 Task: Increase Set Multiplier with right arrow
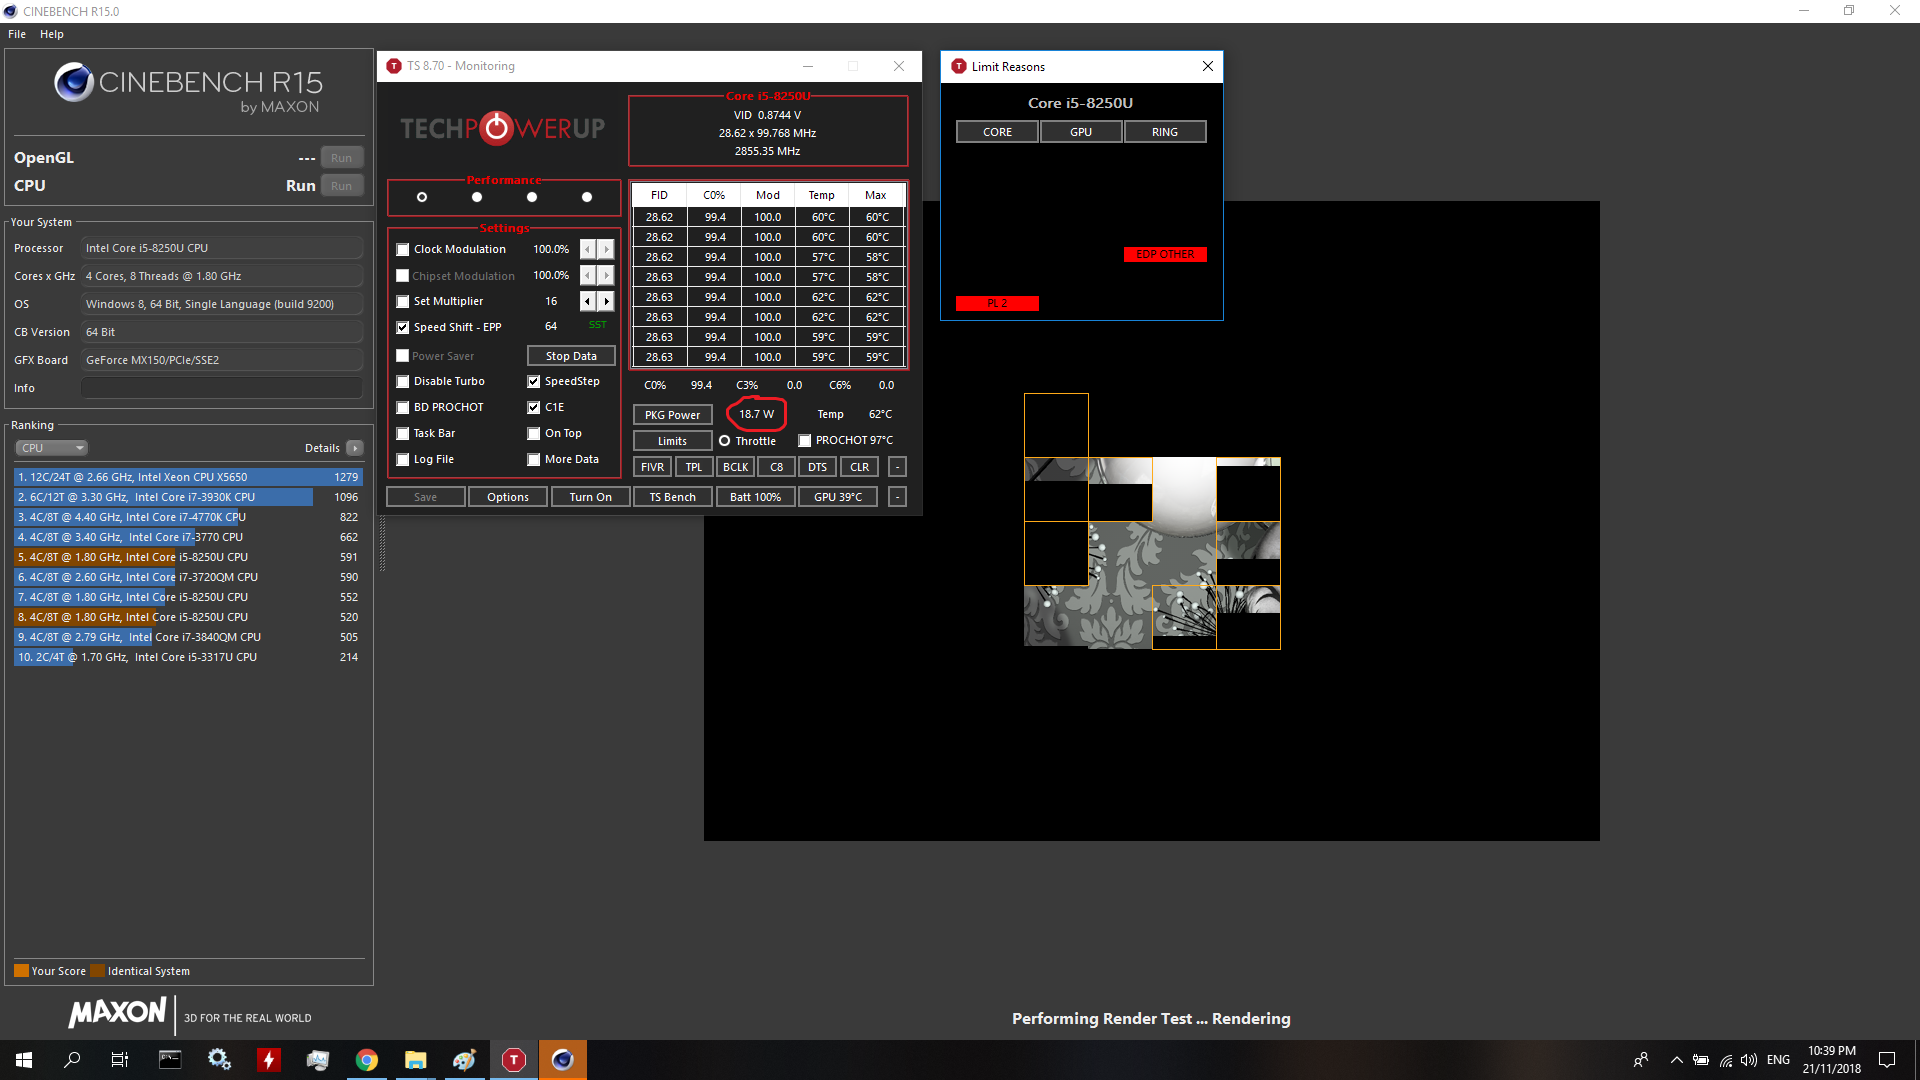[x=606, y=301]
